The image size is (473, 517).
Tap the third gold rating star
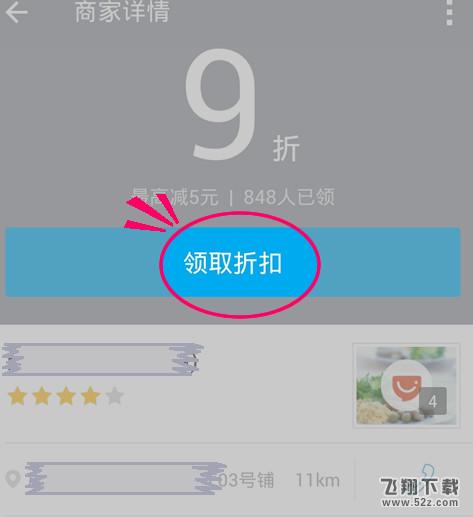point(66,396)
